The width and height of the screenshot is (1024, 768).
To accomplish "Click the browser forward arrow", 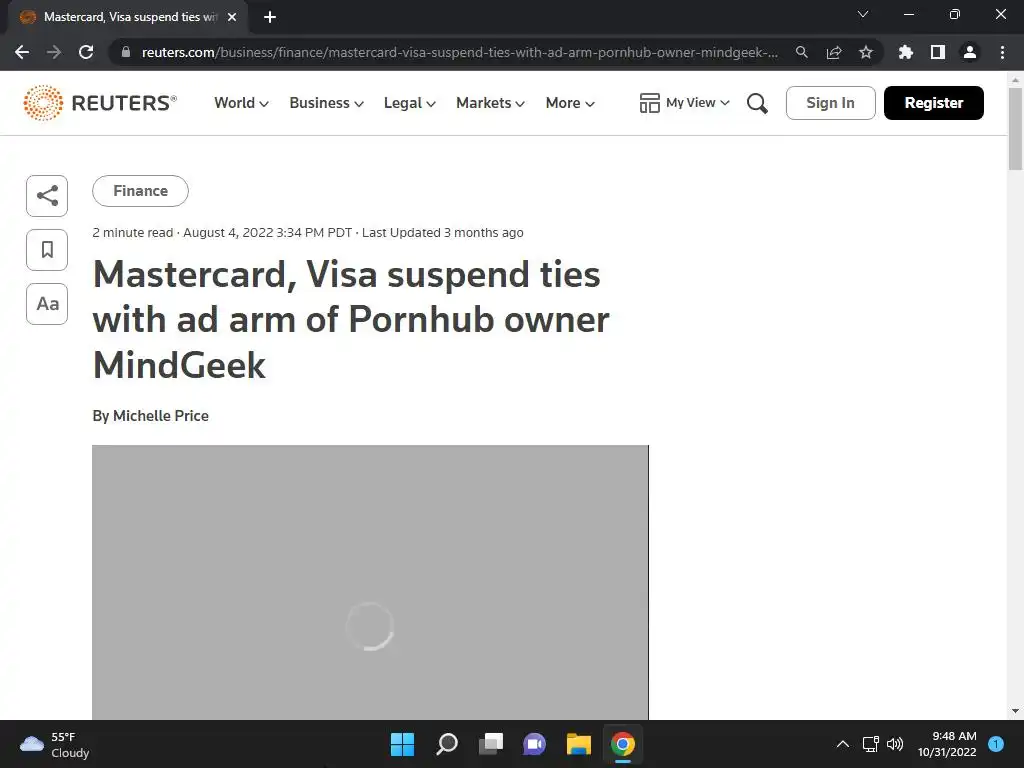I will click(x=54, y=52).
